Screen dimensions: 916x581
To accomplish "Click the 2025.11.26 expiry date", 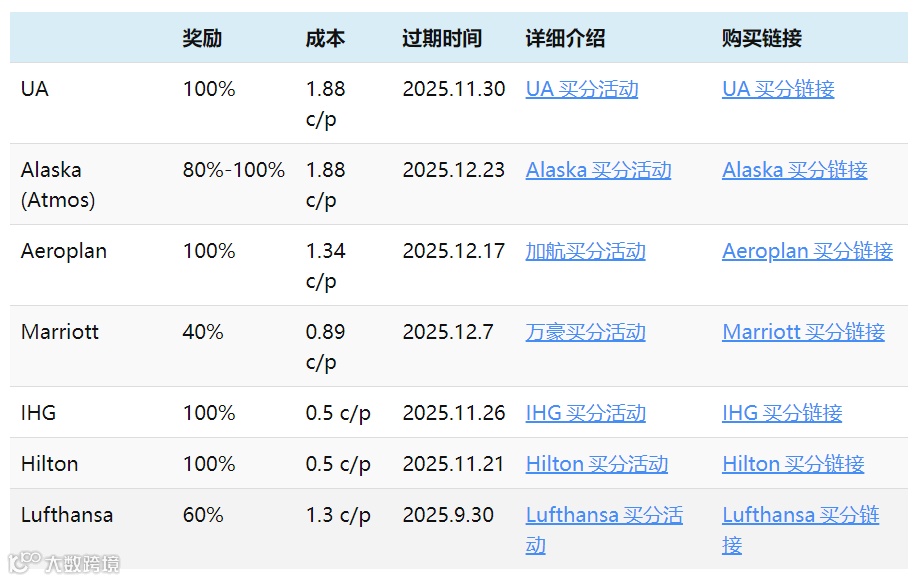I will pyautogui.click(x=454, y=413).
